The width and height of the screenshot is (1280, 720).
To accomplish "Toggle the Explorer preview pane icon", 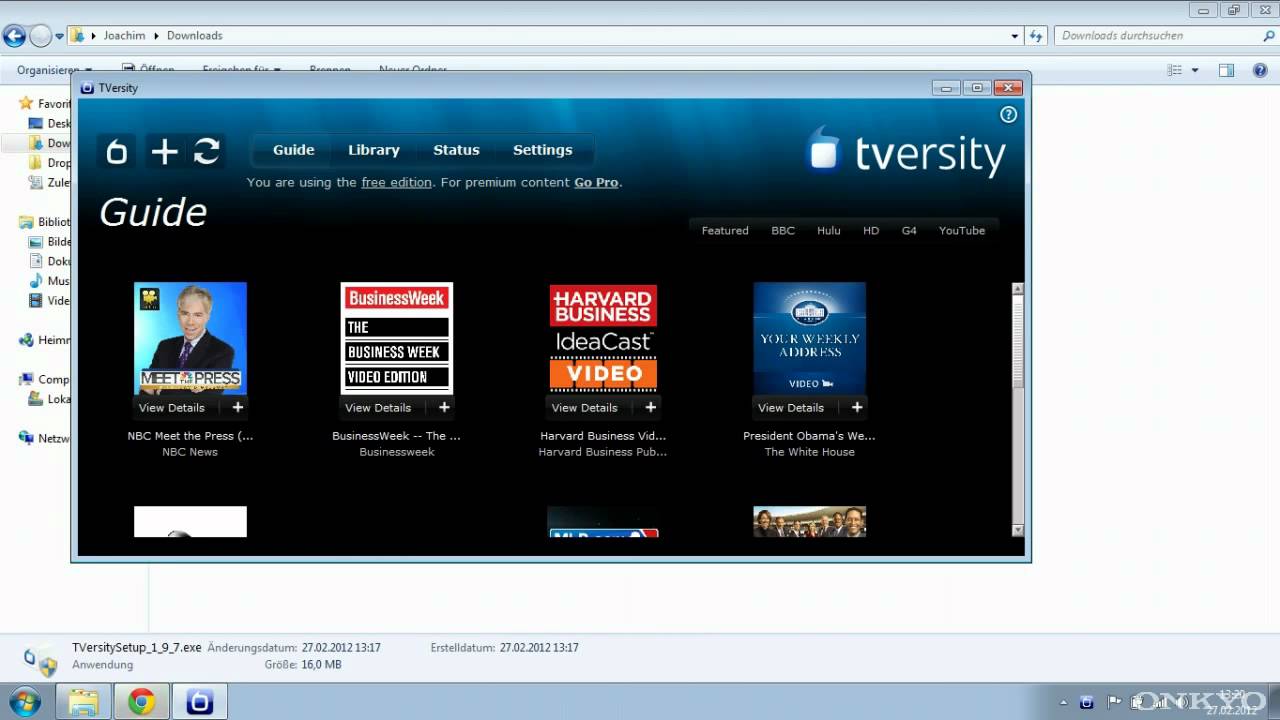I will pyautogui.click(x=1226, y=70).
